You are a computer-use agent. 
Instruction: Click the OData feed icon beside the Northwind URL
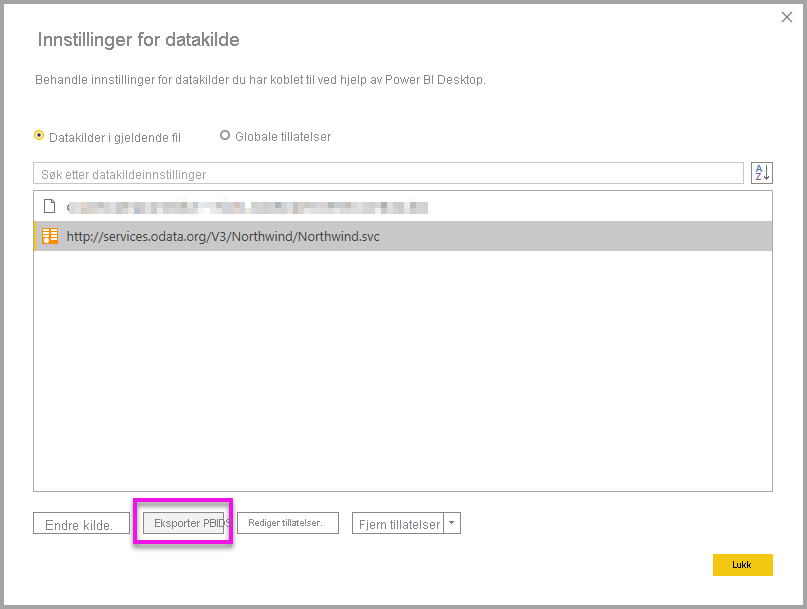50,236
